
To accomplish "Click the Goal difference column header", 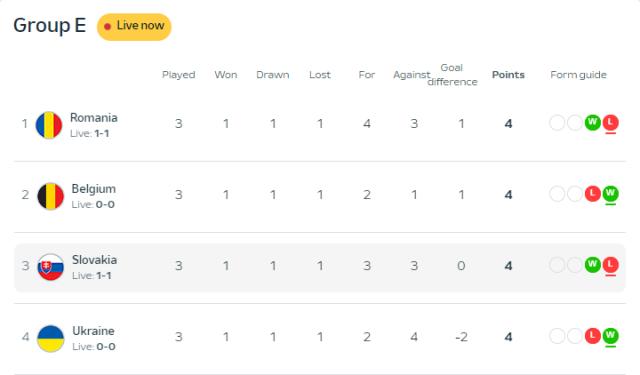I will 452,75.
